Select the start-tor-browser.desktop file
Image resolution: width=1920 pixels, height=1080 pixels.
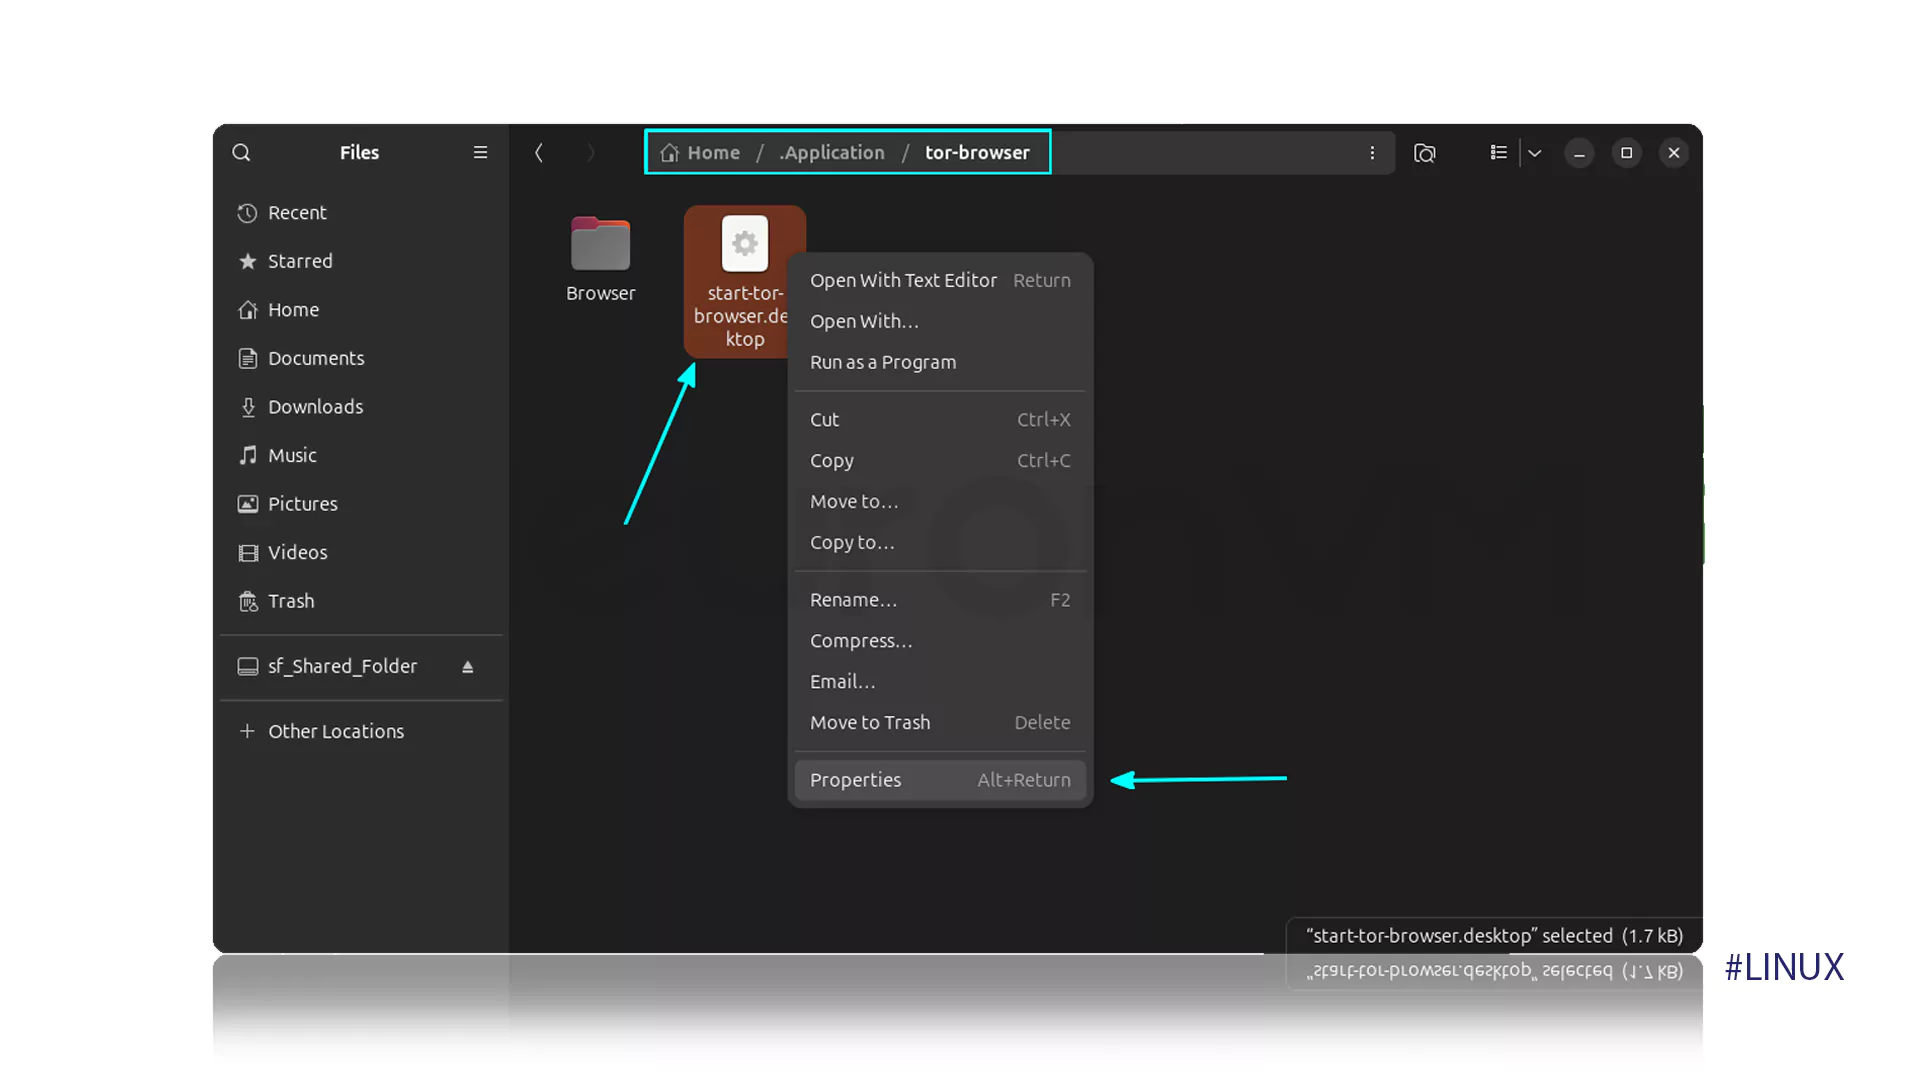click(x=744, y=281)
